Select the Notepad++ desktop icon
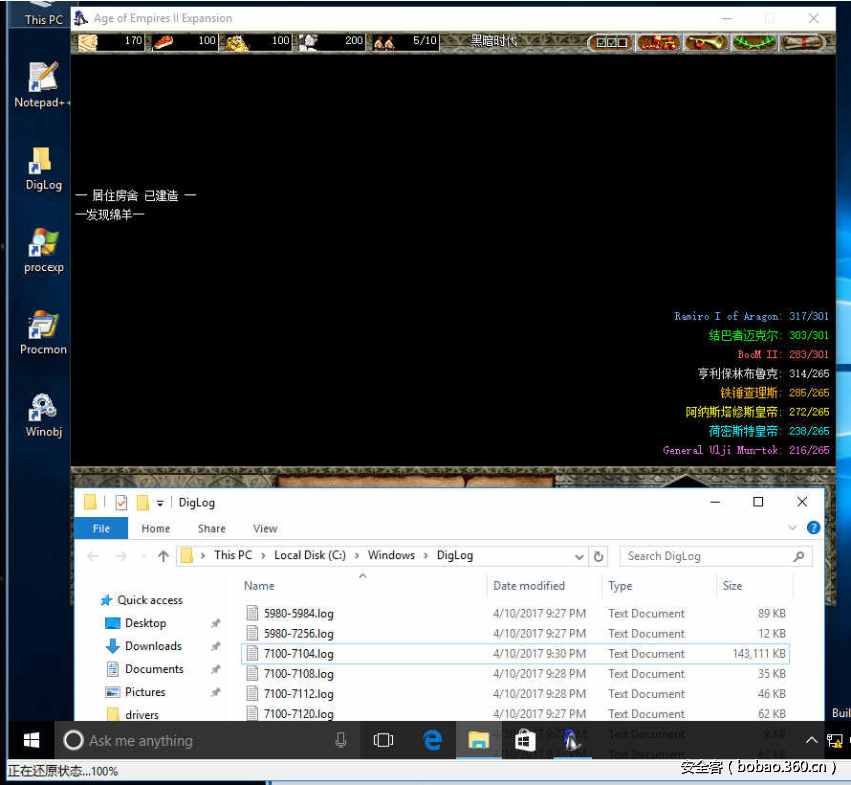 pos(43,80)
